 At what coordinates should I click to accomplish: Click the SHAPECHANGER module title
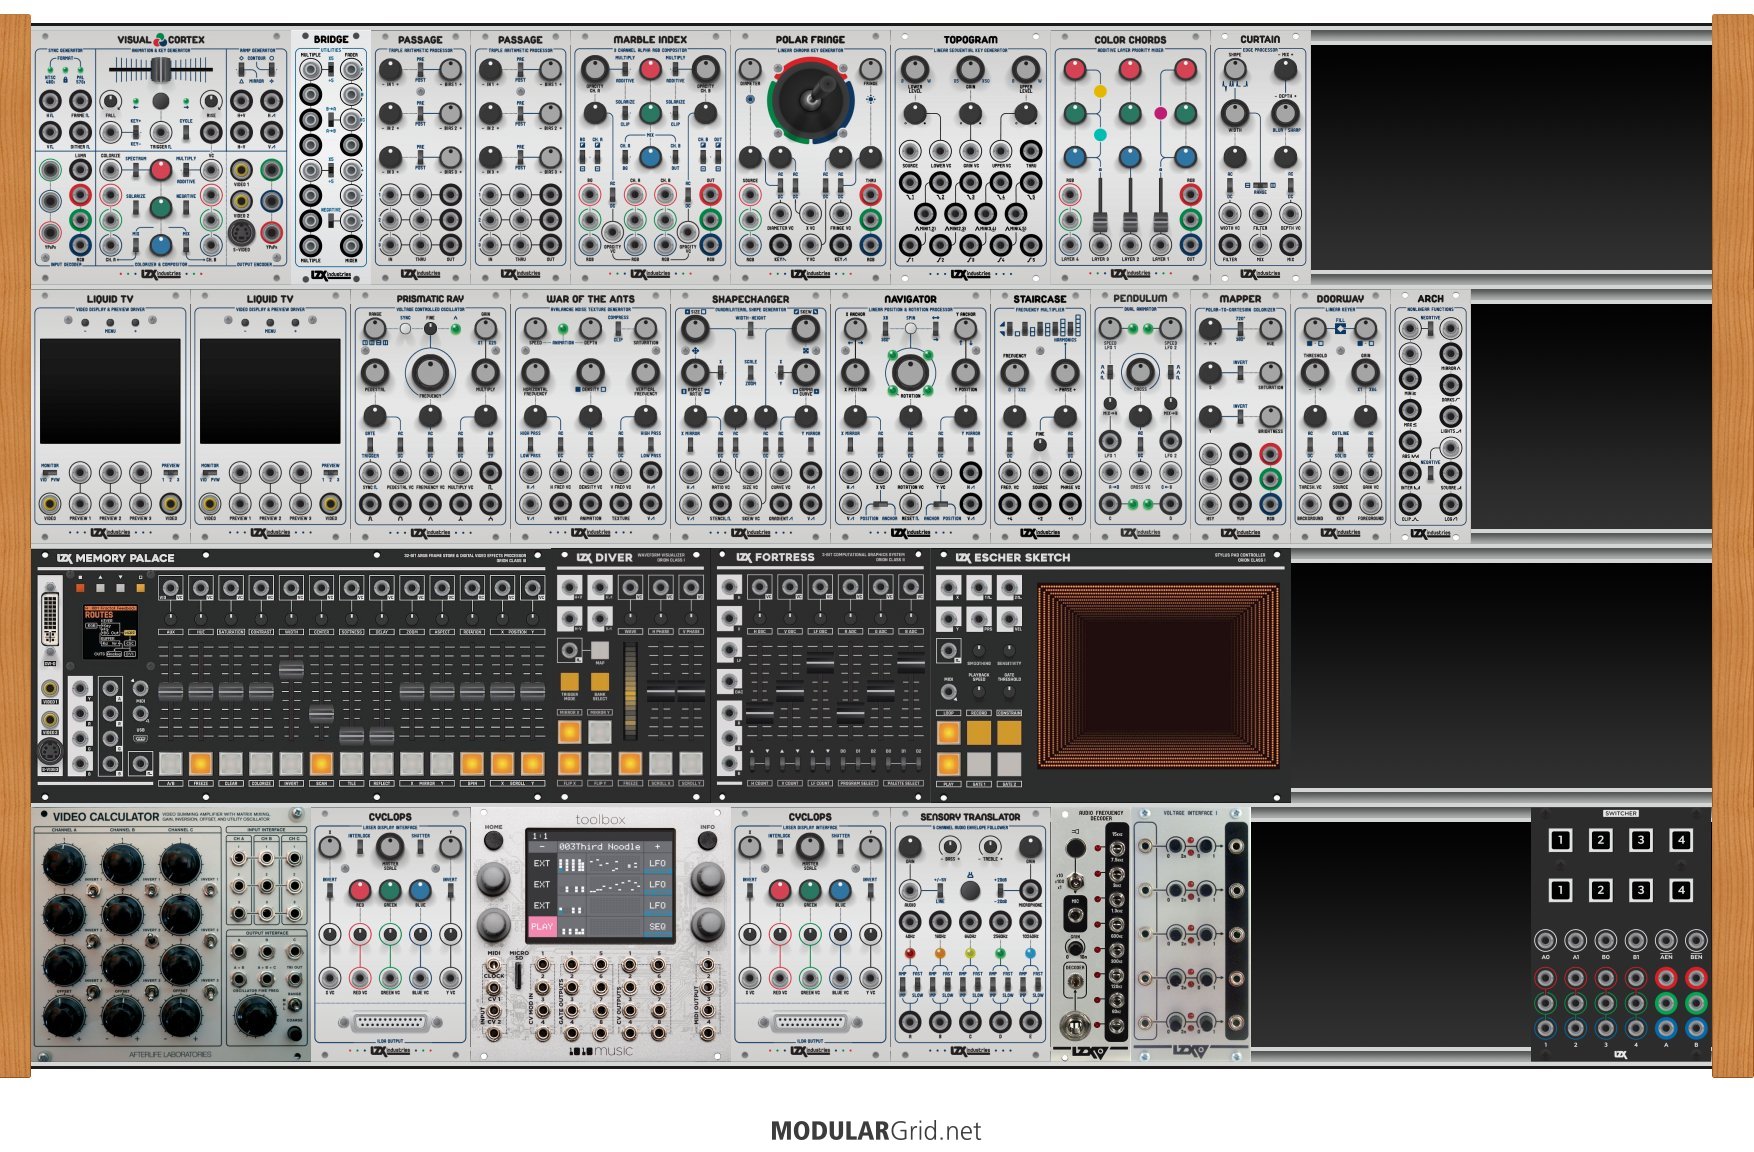coord(750,299)
